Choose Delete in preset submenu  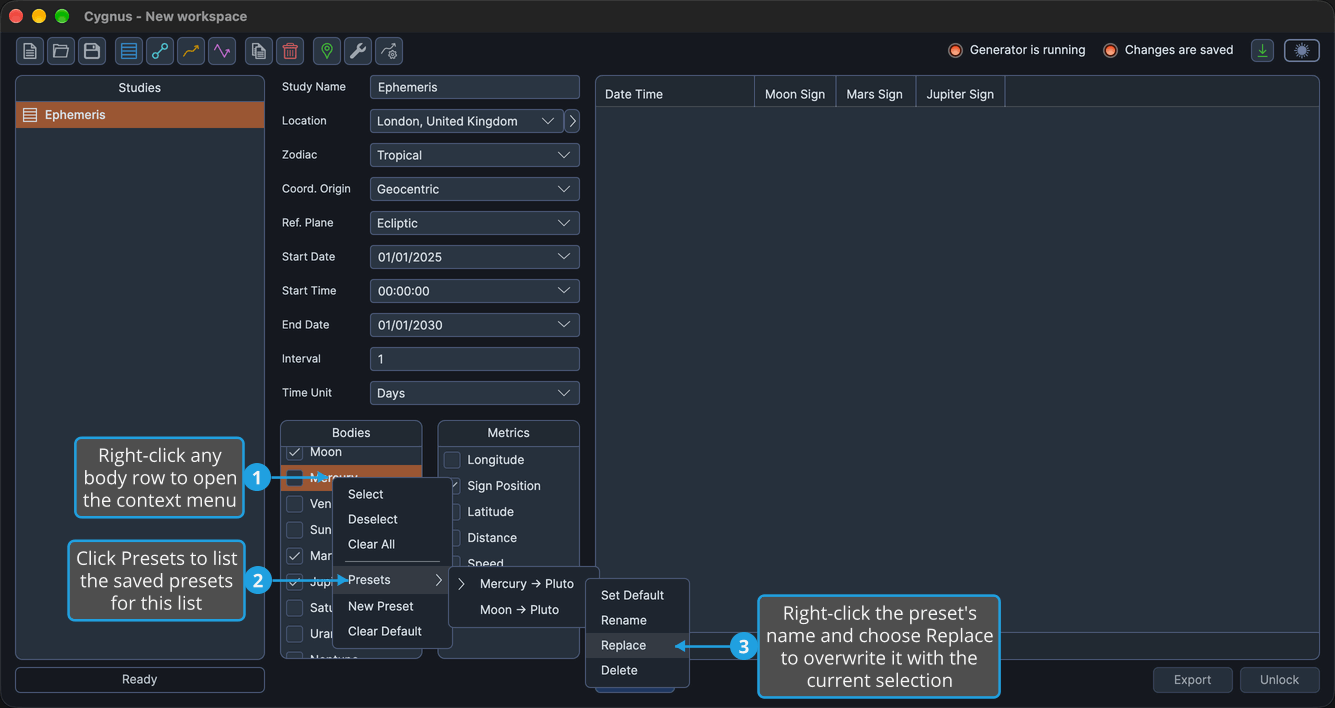click(637, 670)
